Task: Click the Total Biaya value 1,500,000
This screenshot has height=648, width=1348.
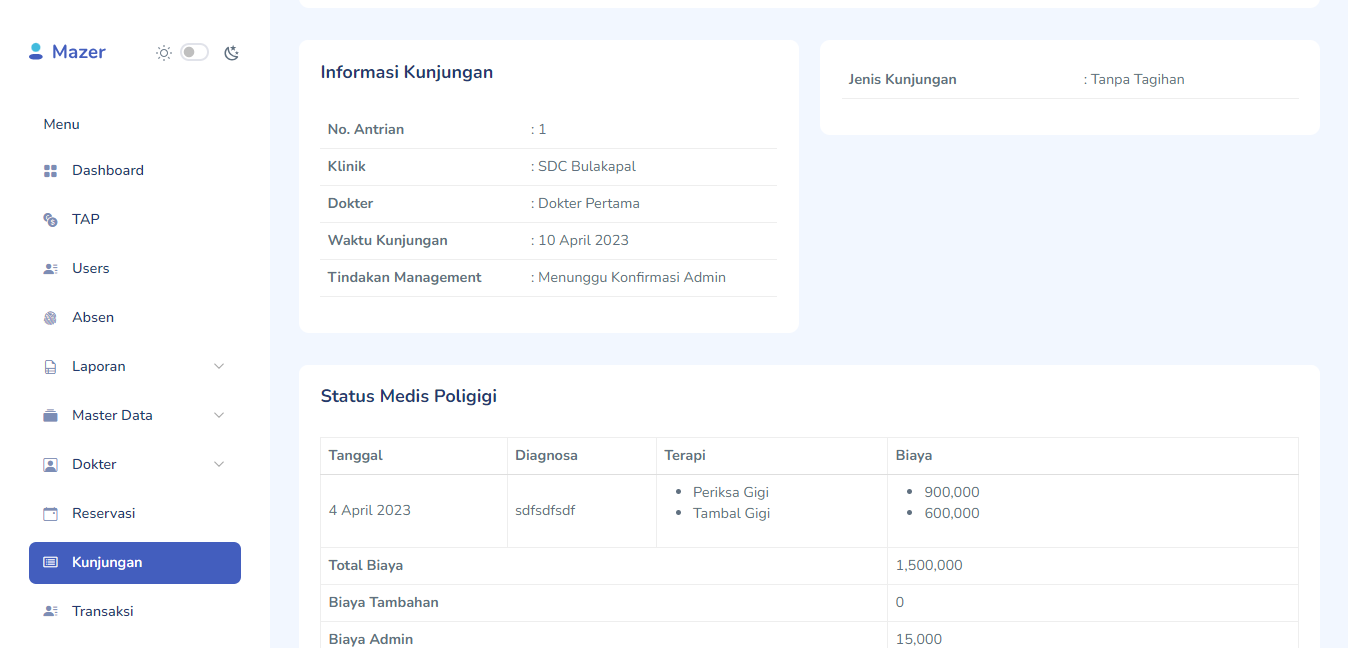Action: pyautogui.click(x=929, y=566)
